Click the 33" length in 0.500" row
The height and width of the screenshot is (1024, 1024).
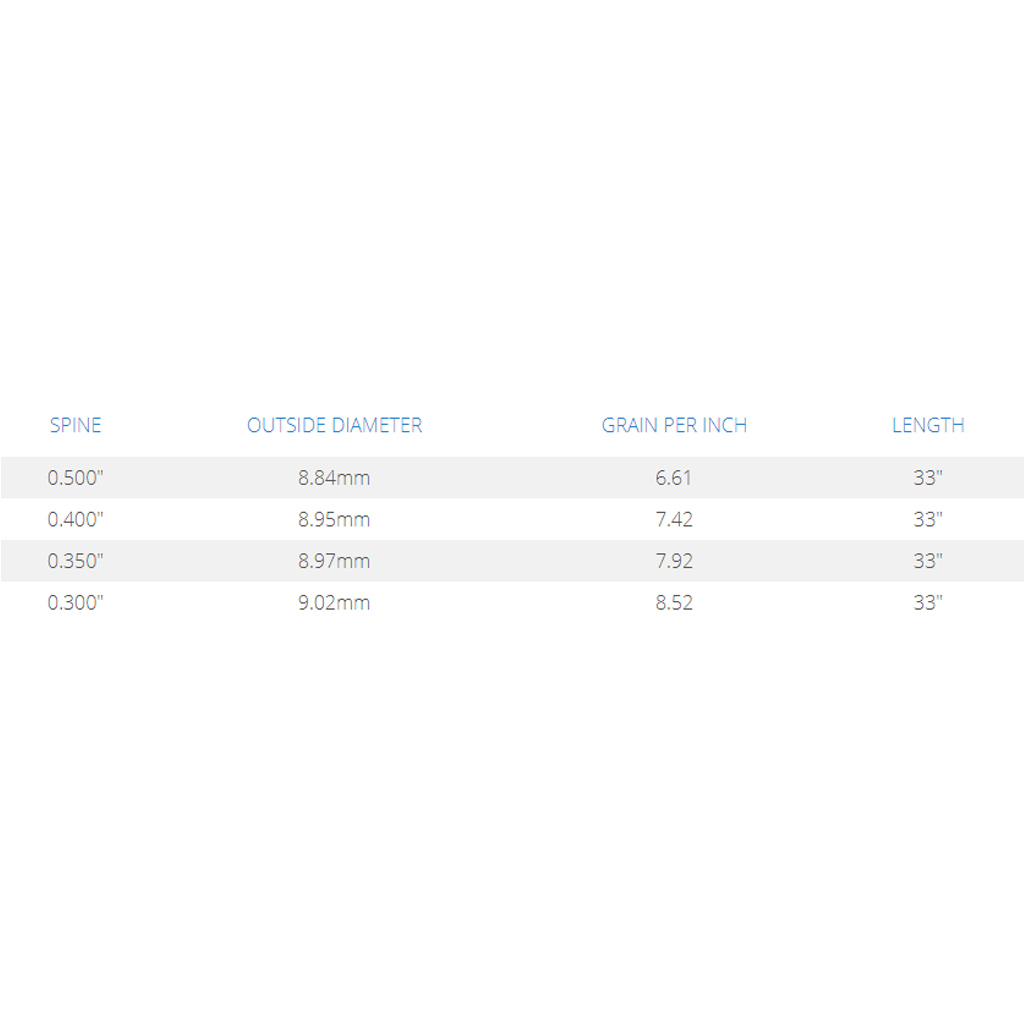click(928, 477)
